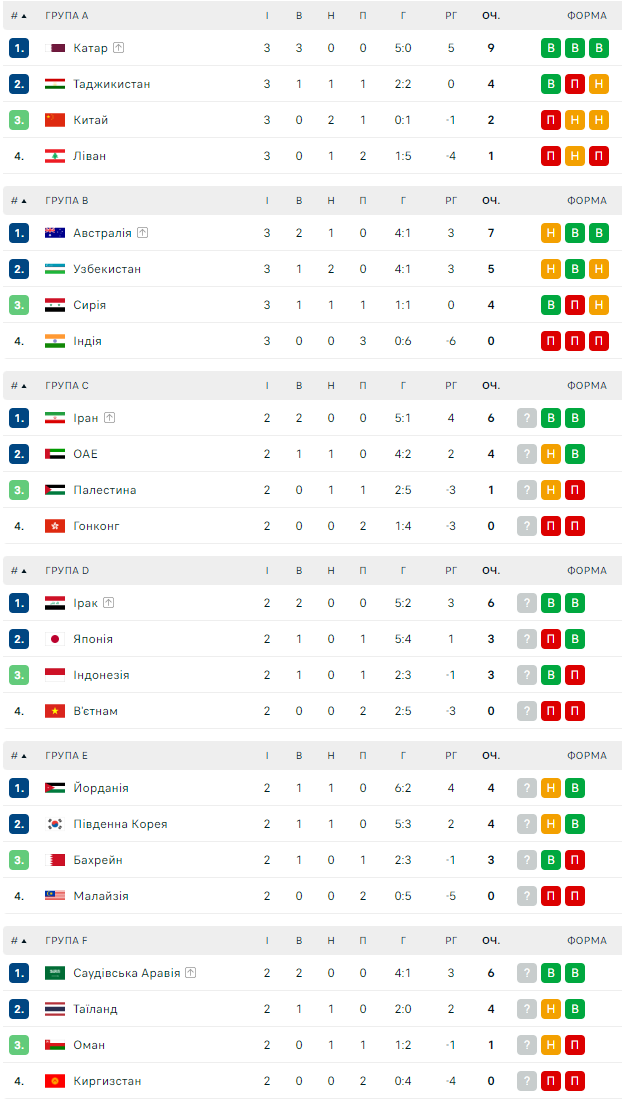The height and width of the screenshot is (1106, 622).
Task: Toggle sort arrow in Група A header
Action: pyautogui.click(x=23, y=16)
